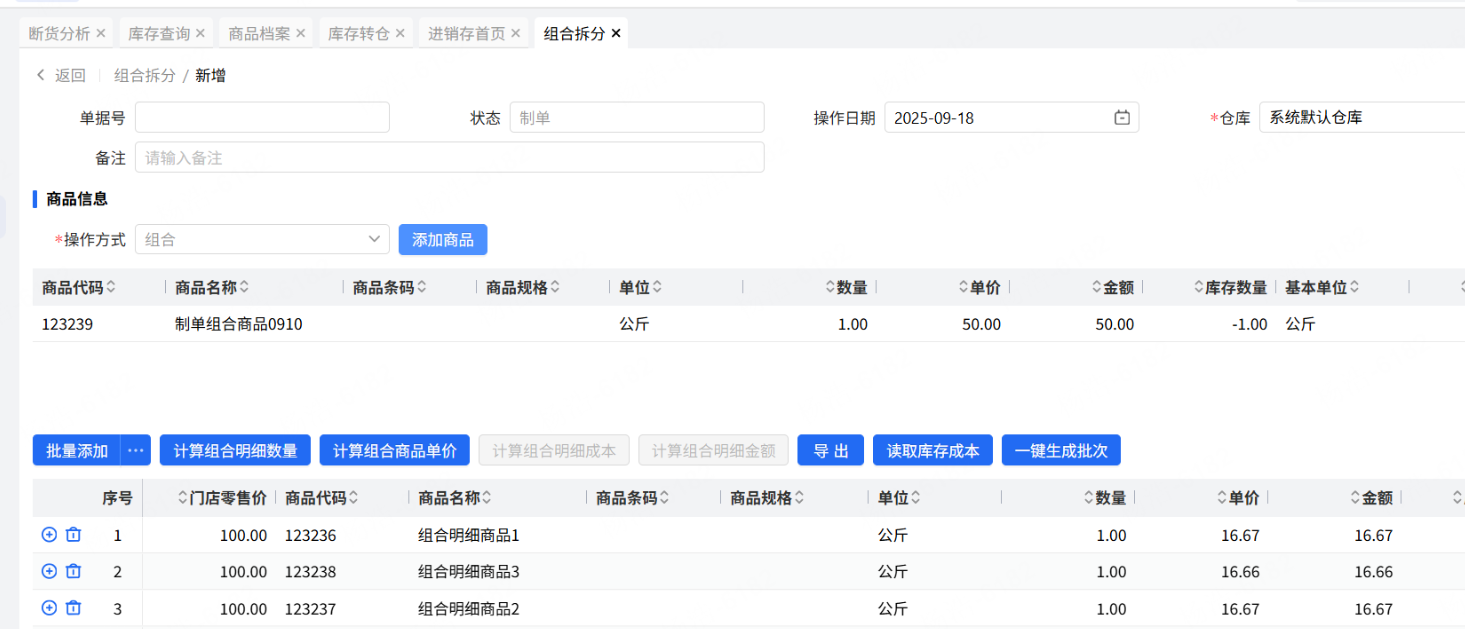Screen dimensions: 1465x629
Task: Click the 批量添加 button
Action: (x=77, y=450)
